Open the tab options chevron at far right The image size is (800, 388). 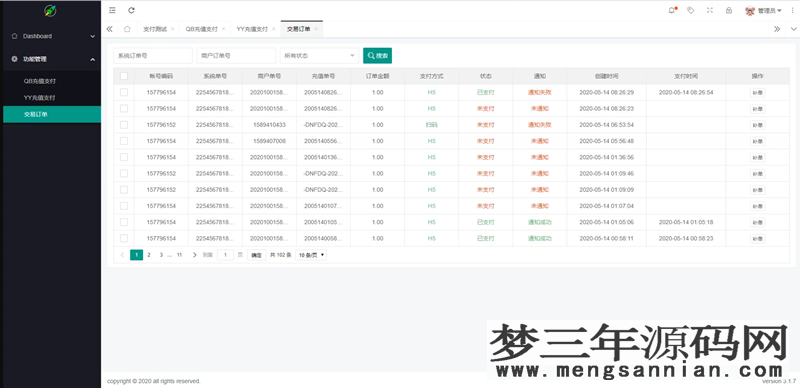(793, 29)
